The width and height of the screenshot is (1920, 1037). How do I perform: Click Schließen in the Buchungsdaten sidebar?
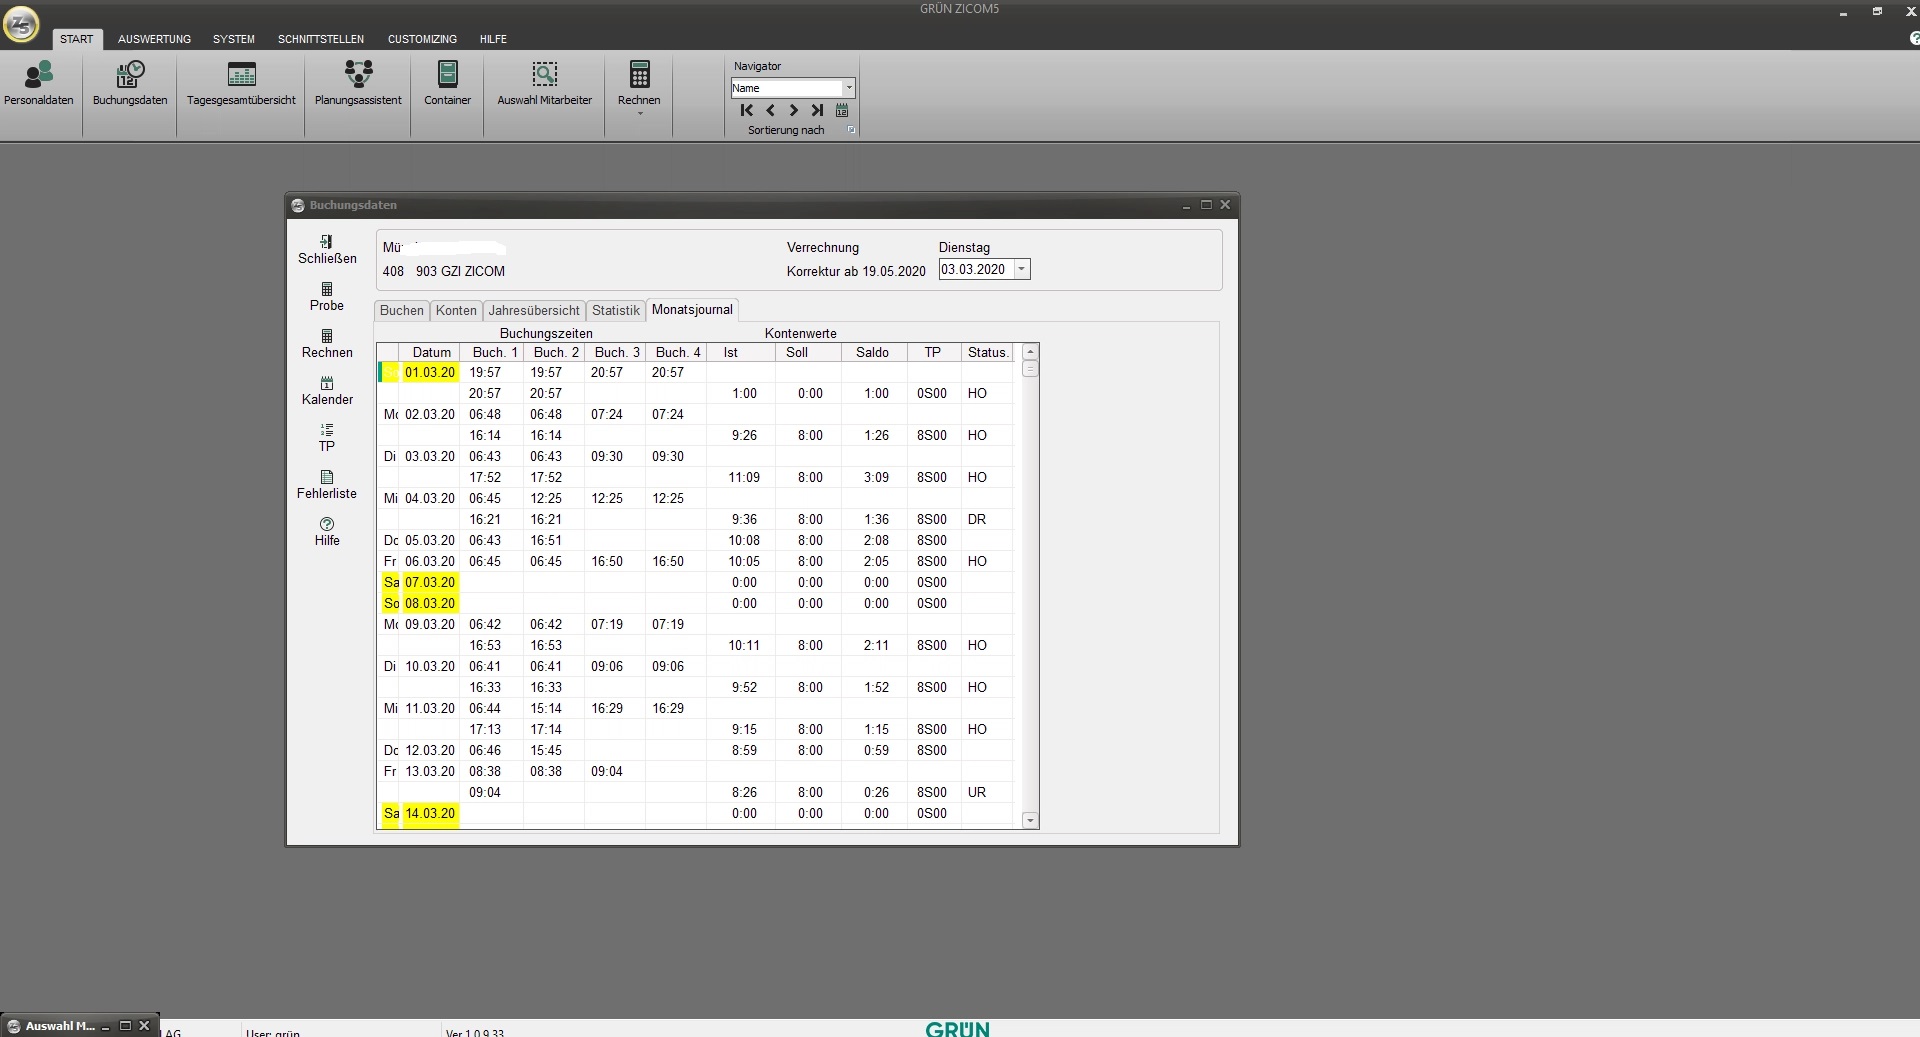point(327,249)
